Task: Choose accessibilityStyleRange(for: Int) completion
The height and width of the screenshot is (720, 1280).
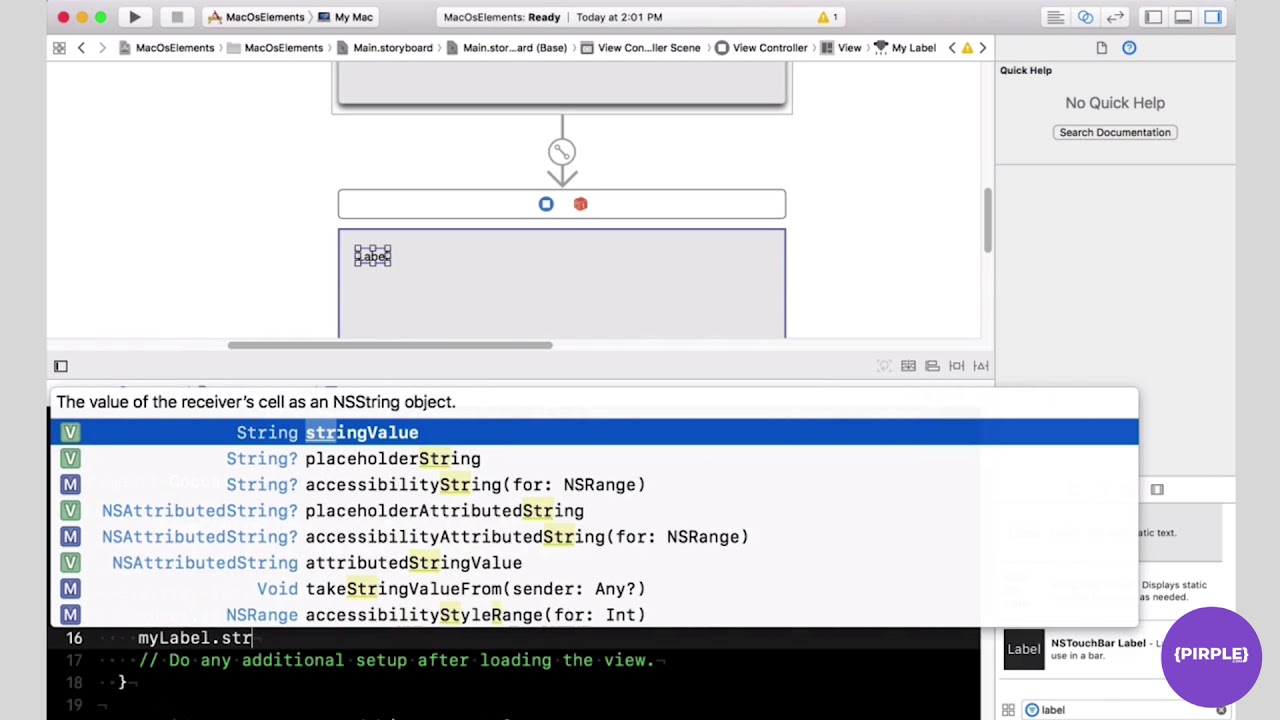Action: (594, 615)
